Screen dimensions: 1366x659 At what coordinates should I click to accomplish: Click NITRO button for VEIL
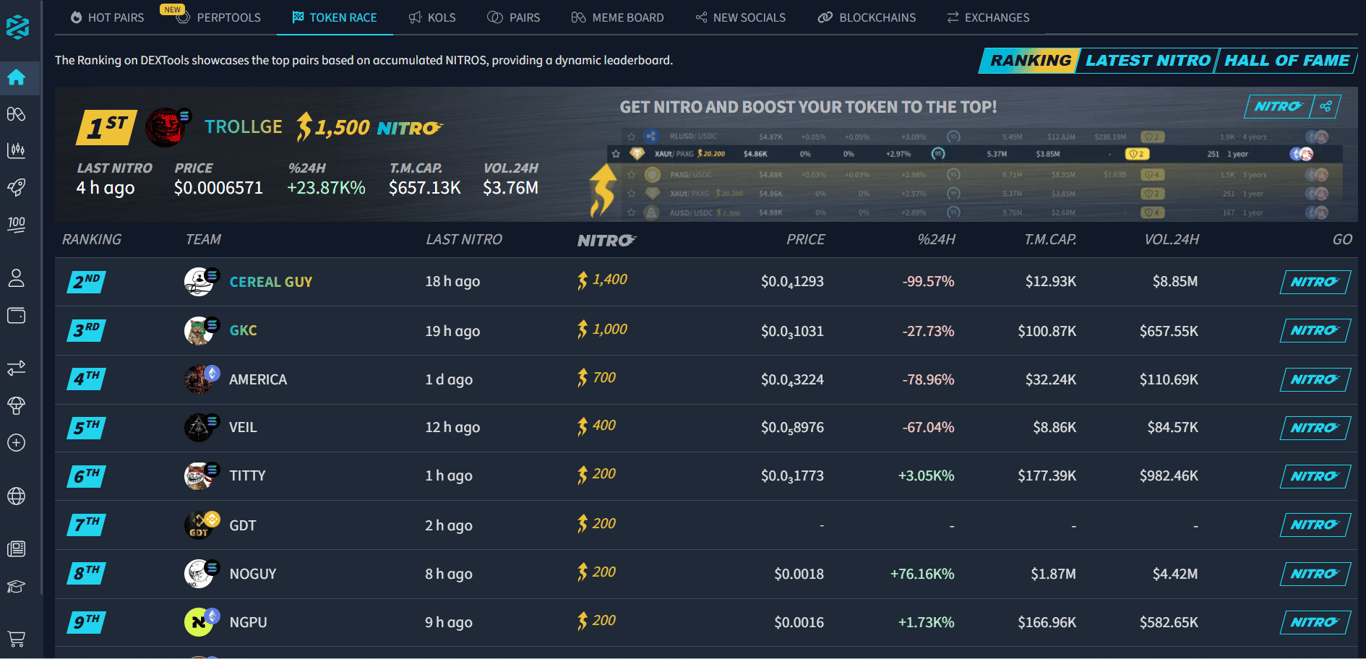(1315, 427)
